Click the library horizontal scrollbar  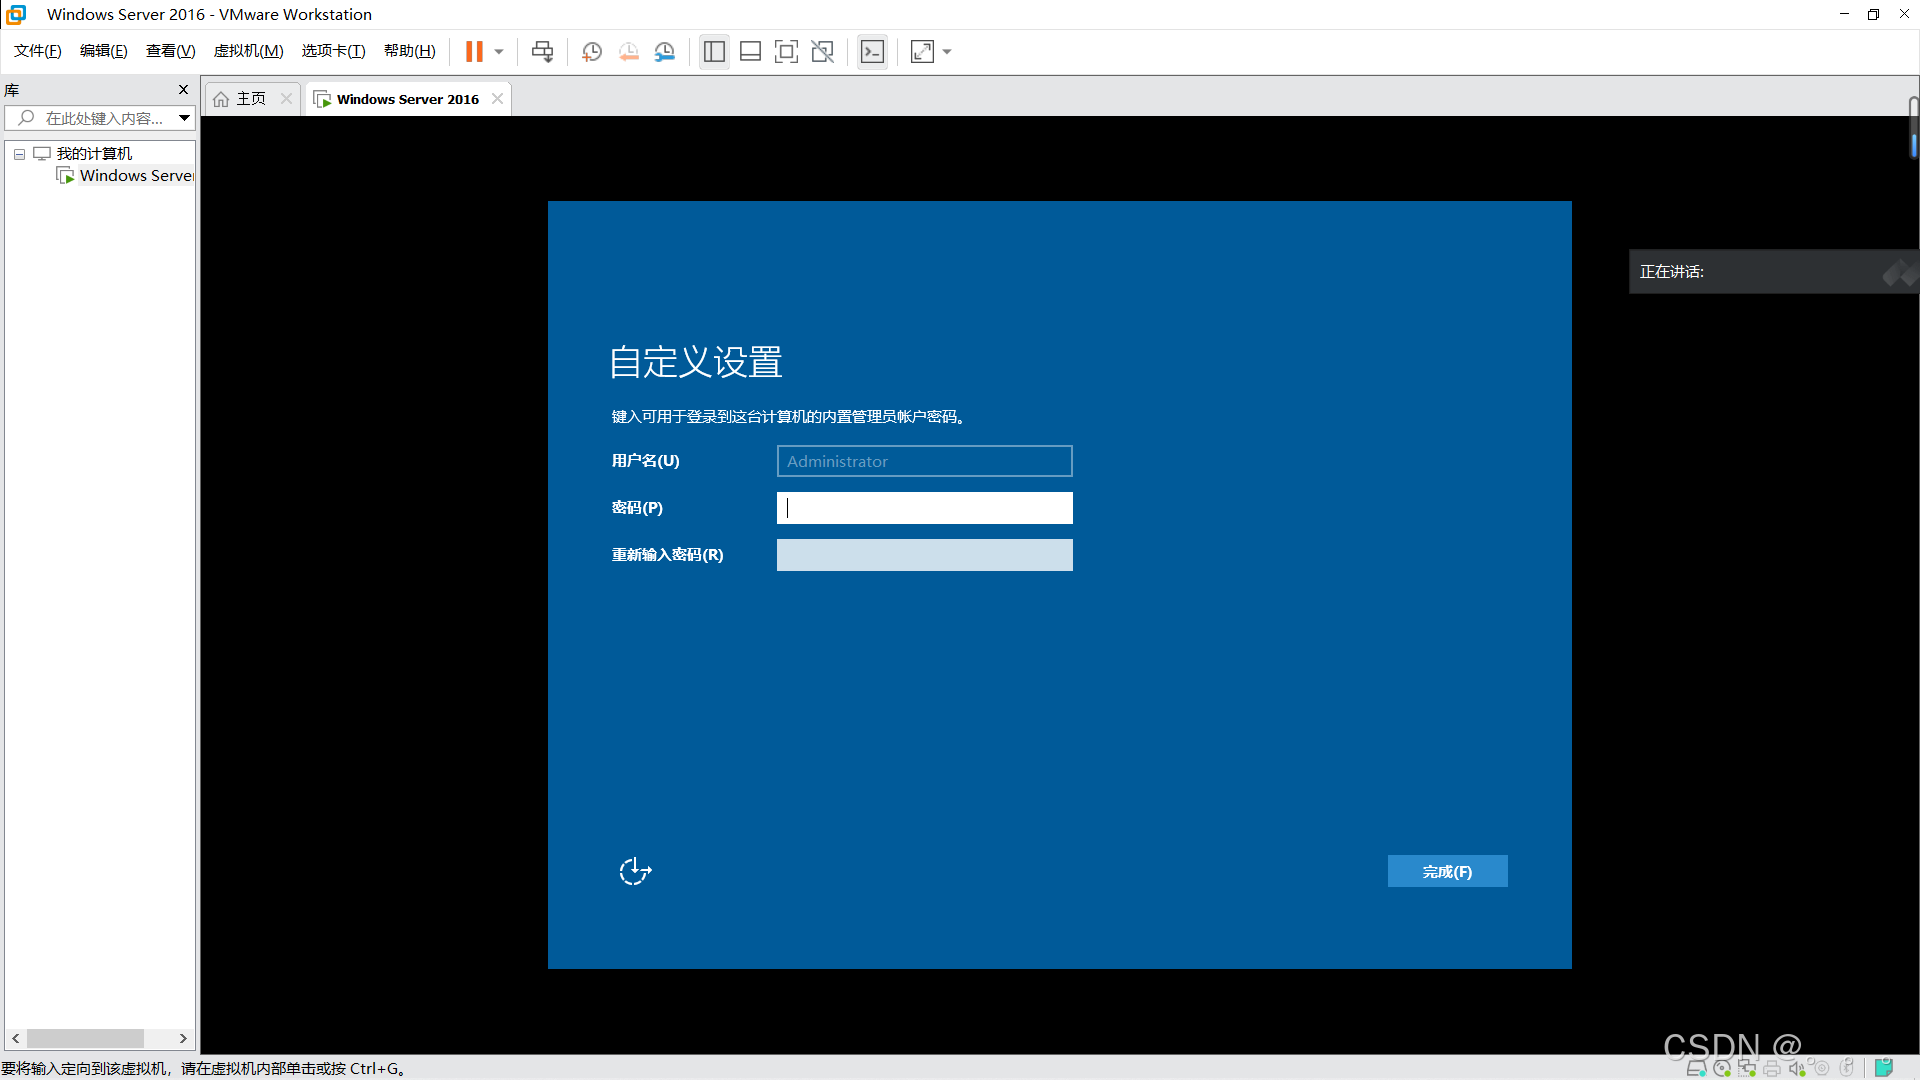coord(85,1038)
